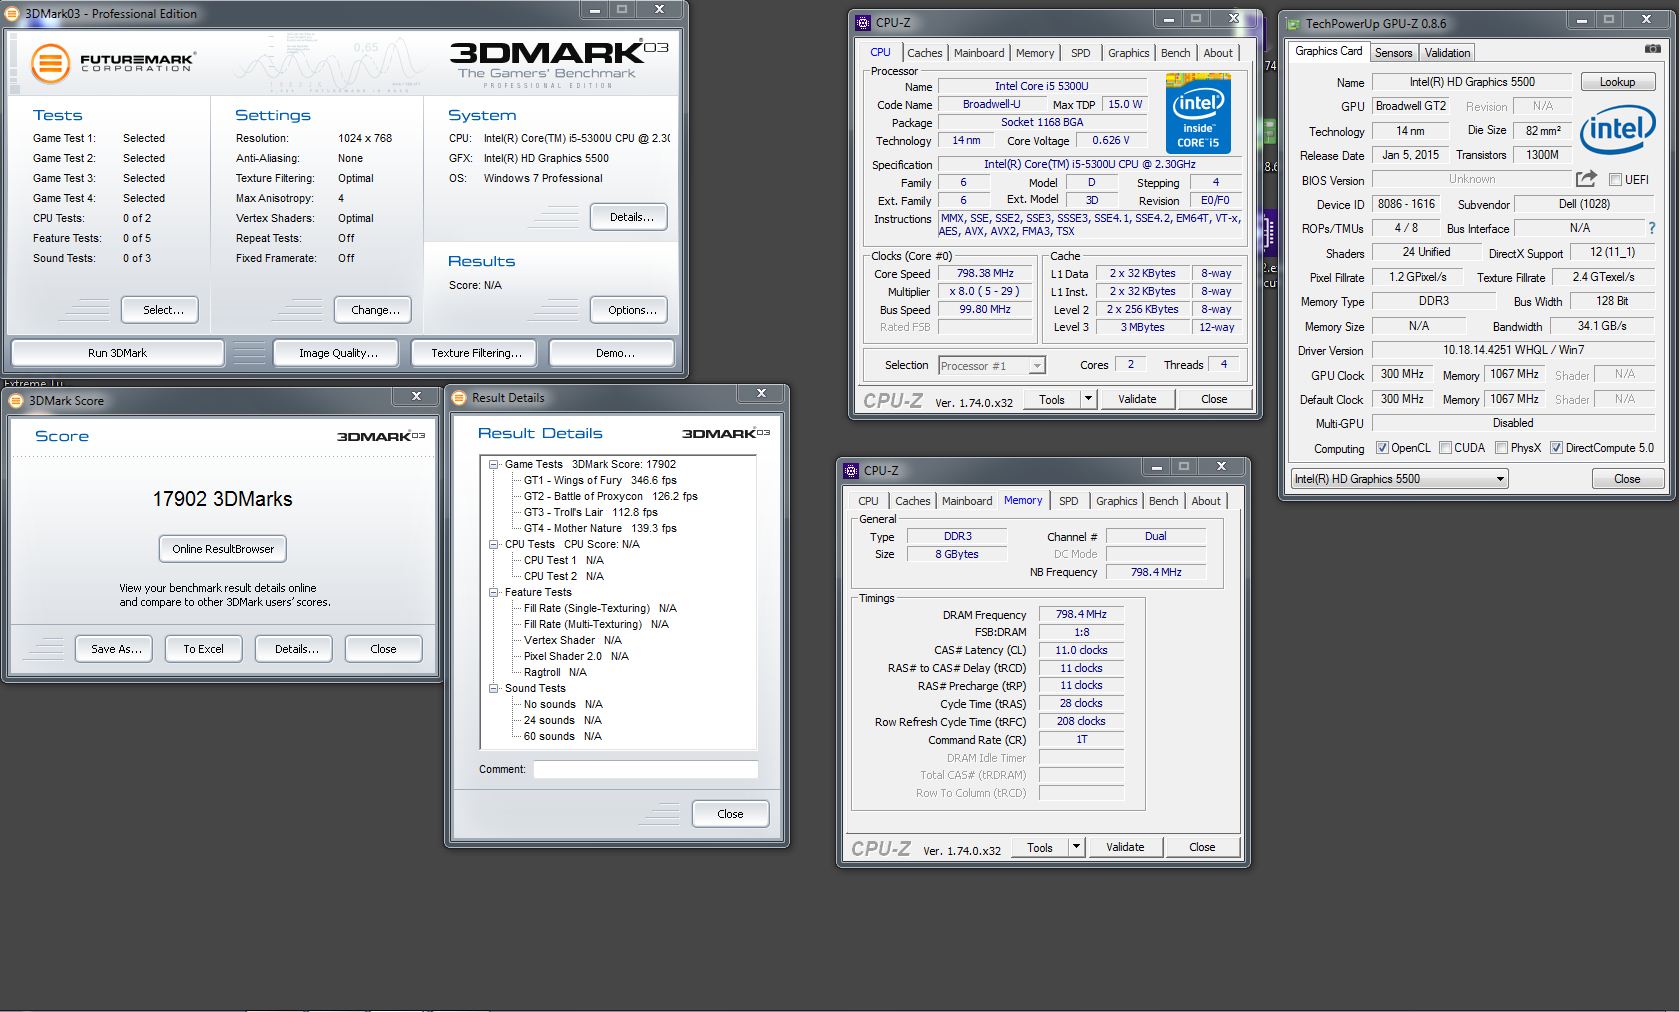Viewport: 1679px width, 1012px height.
Task: Click the CPU-Z title bar icon of upper window
Action: [x=864, y=23]
